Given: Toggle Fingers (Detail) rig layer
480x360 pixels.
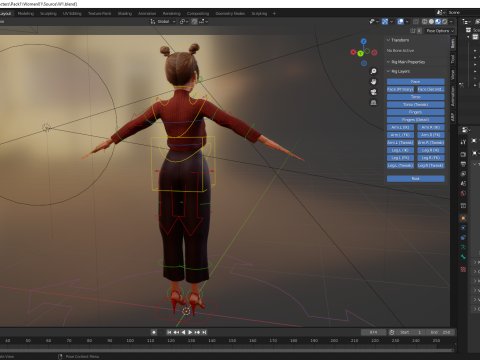Looking at the screenshot, I should click(x=415, y=120).
